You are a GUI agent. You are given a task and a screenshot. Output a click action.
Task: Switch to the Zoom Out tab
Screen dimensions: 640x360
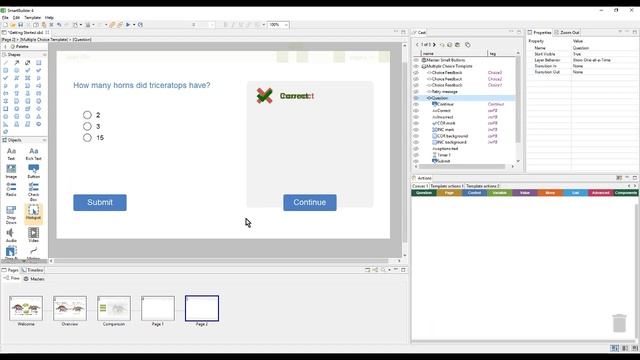pos(567,32)
